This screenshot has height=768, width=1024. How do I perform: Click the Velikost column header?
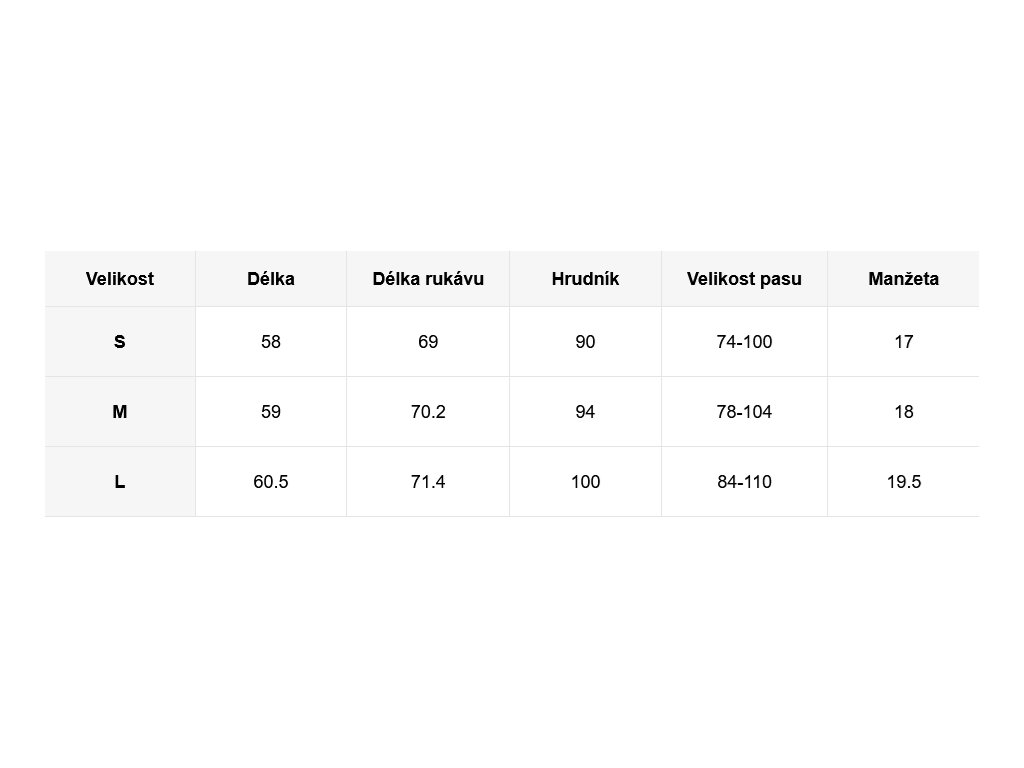pos(120,279)
